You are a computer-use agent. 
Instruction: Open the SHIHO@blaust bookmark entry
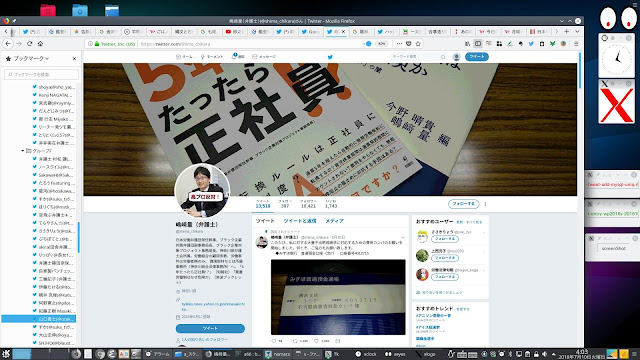[53, 343]
